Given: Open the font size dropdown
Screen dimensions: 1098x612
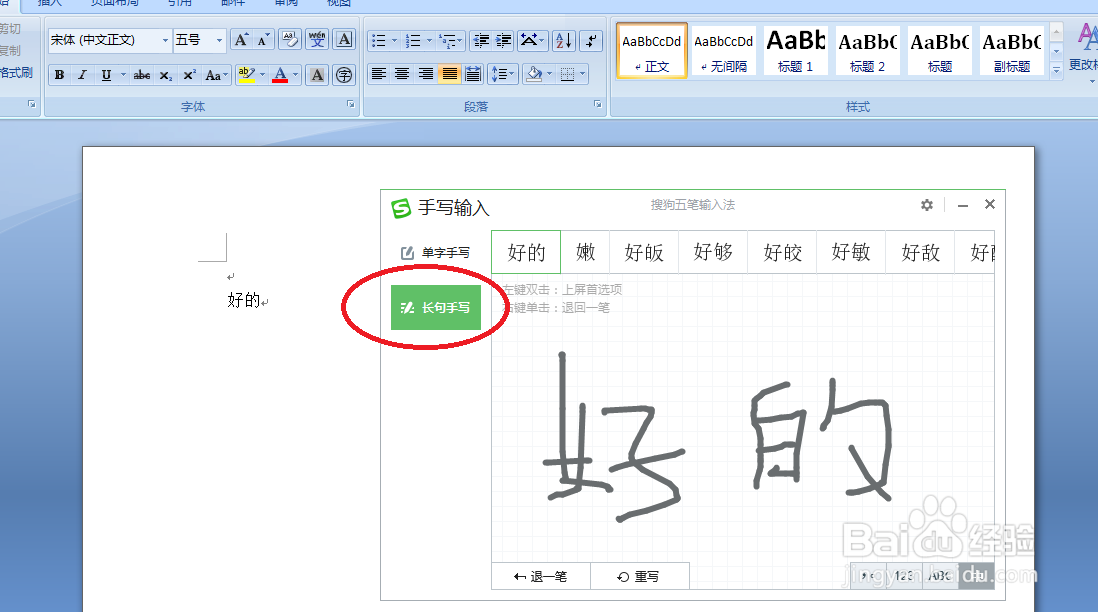Looking at the screenshot, I should pos(218,38).
